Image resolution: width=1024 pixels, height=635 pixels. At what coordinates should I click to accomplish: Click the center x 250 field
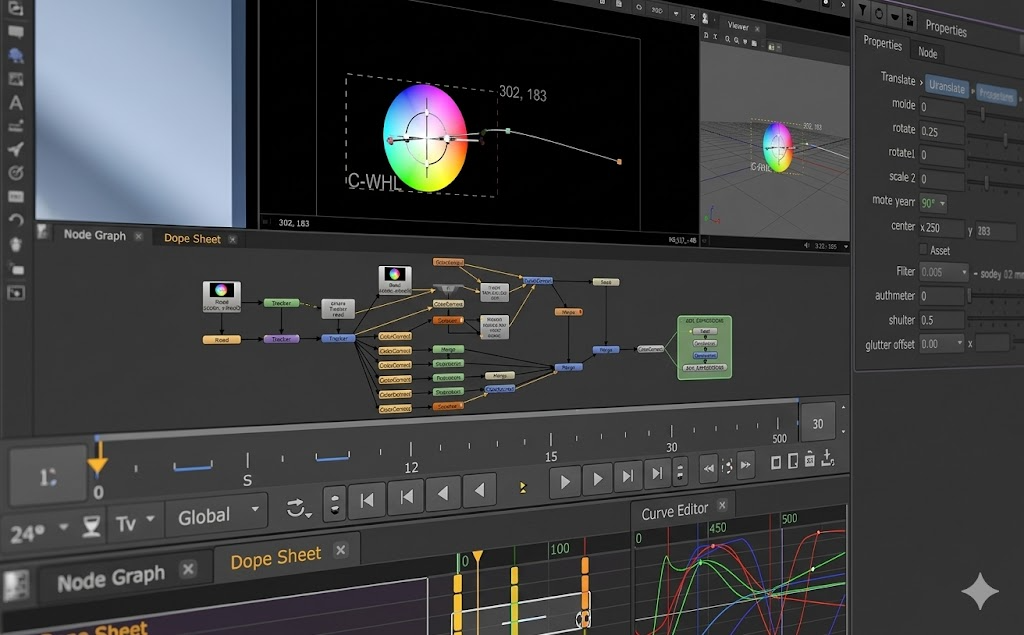[x=941, y=227]
